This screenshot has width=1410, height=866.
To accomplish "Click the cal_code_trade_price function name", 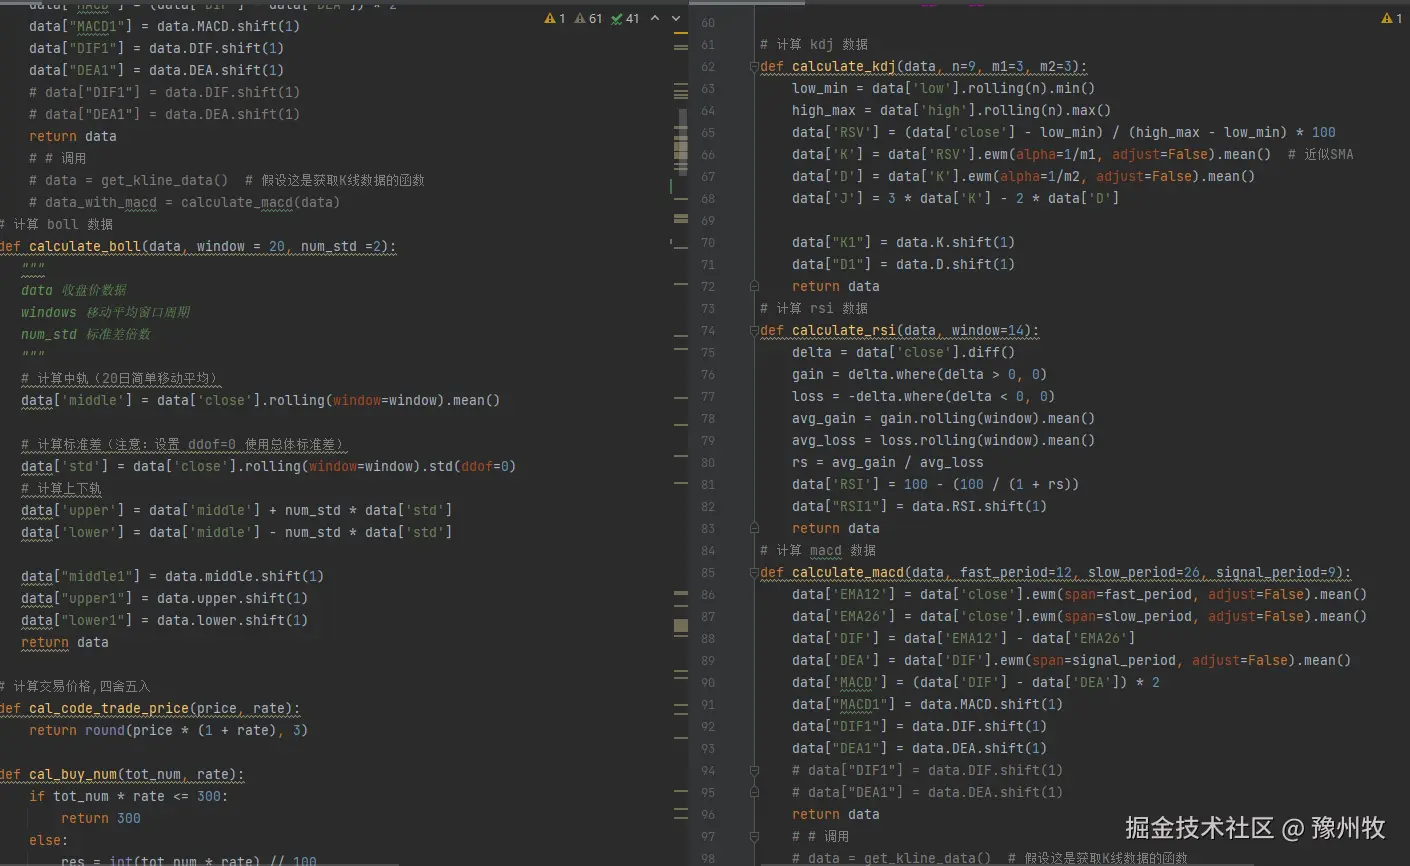I will [x=109, y=709].
